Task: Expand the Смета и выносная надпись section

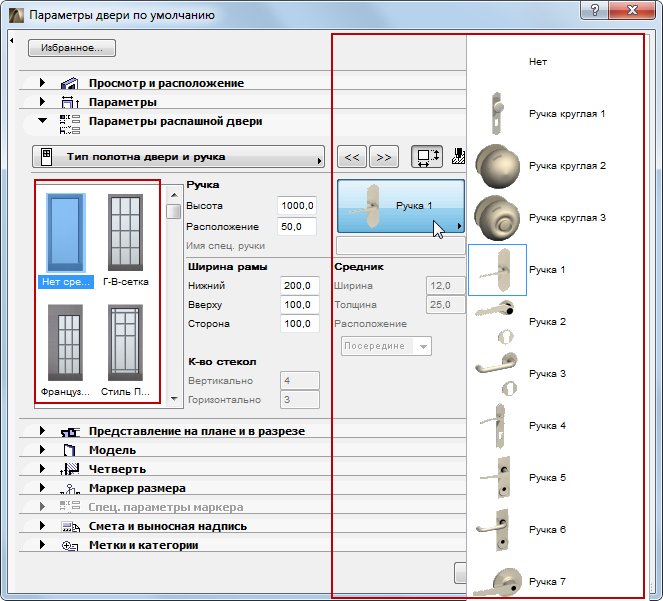Action: click(42, 526)
